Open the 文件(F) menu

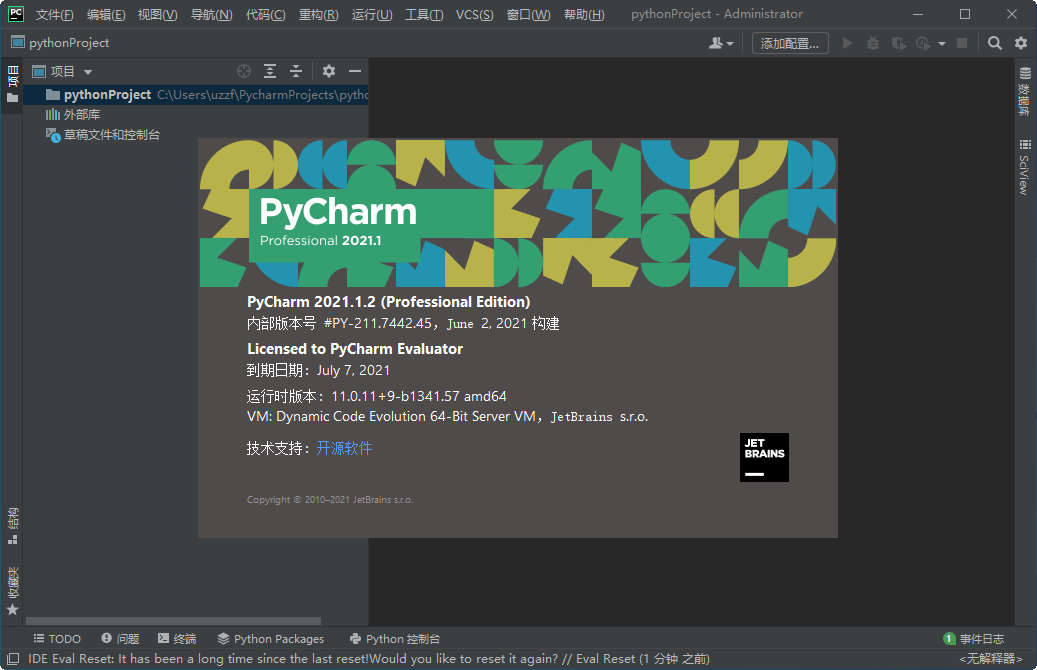click(x=54, y=15)
